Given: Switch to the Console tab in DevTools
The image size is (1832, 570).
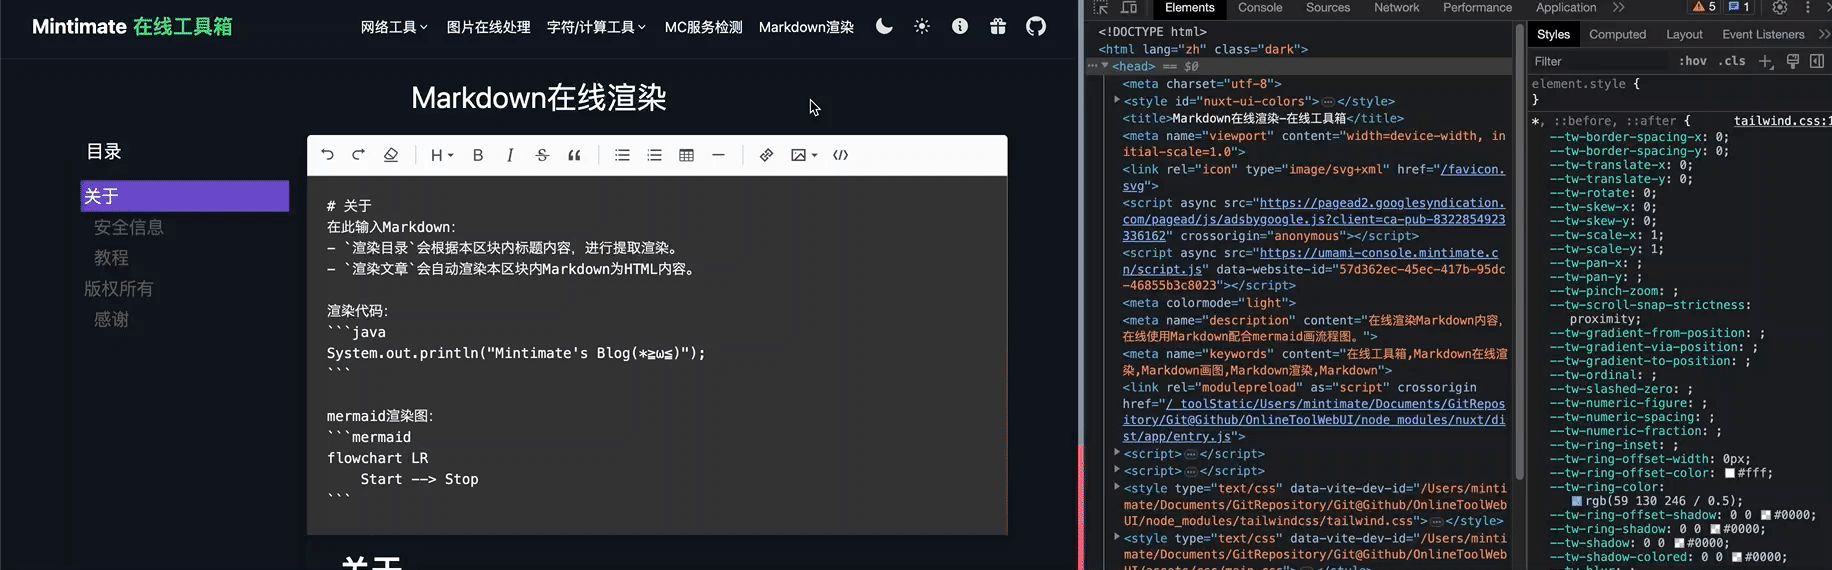Looking at the screenshot, I should 1260,8.
